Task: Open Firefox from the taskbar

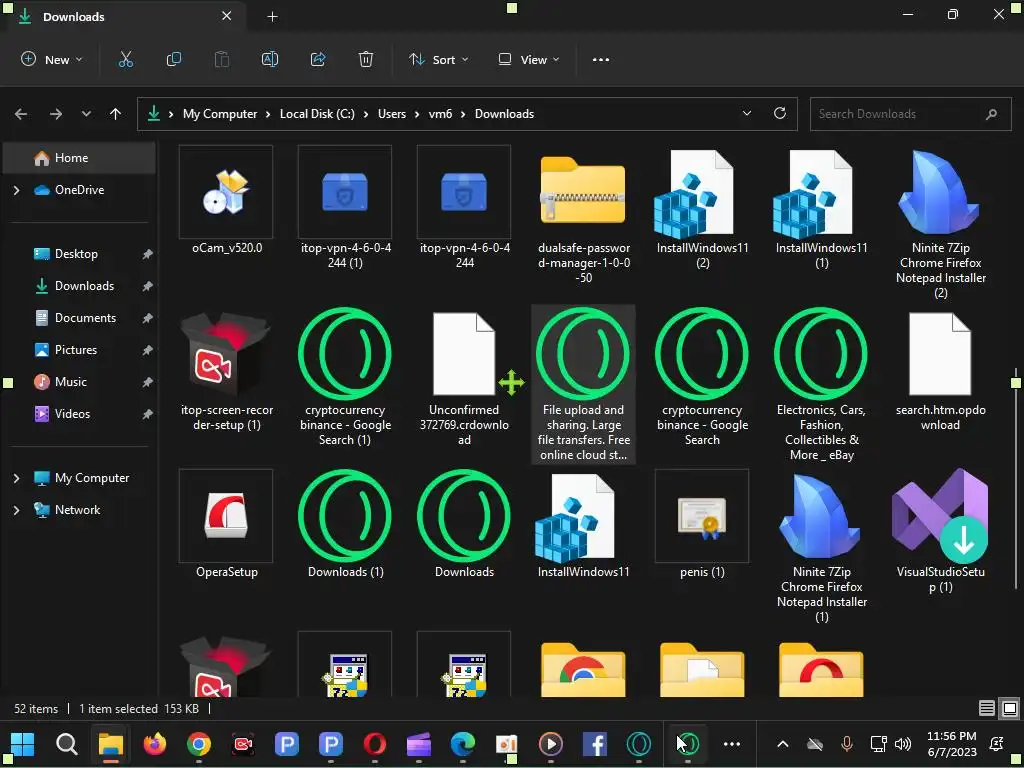Action: pos(155,743)
